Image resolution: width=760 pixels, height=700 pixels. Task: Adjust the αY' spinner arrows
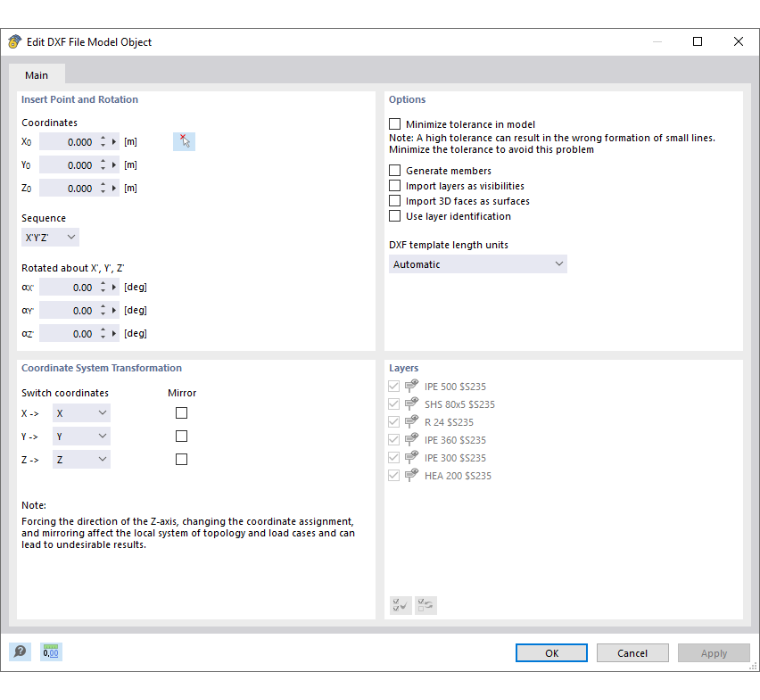click(103, 310)
